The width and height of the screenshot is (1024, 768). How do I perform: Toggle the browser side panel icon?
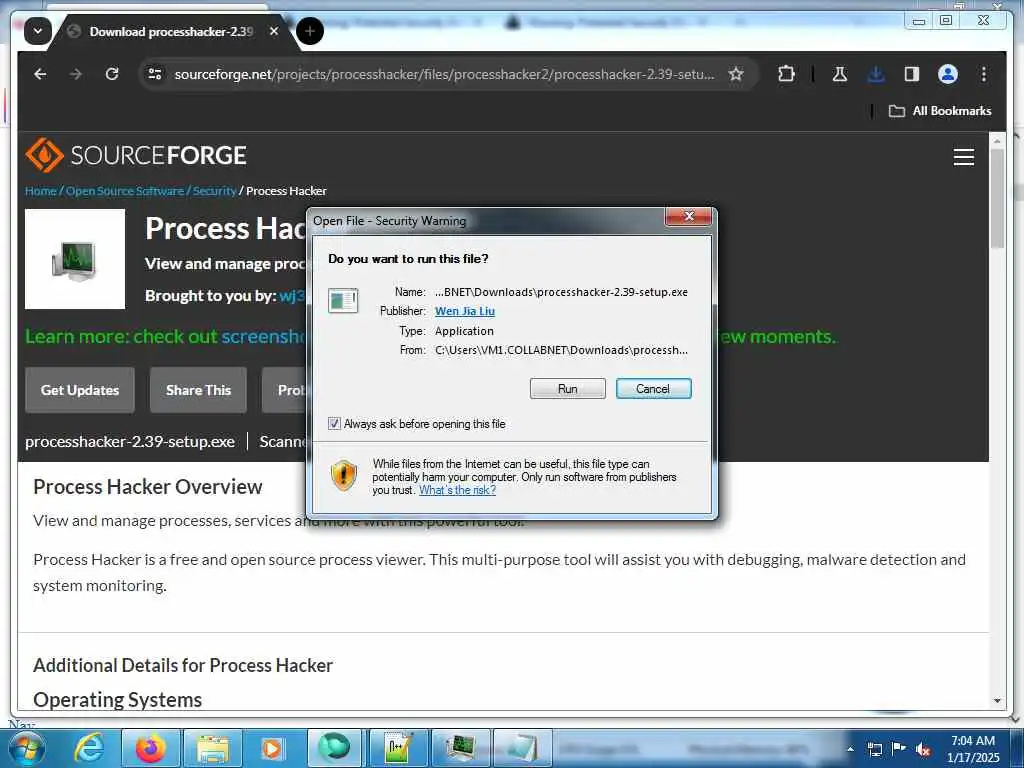click(x=912, y=74)
